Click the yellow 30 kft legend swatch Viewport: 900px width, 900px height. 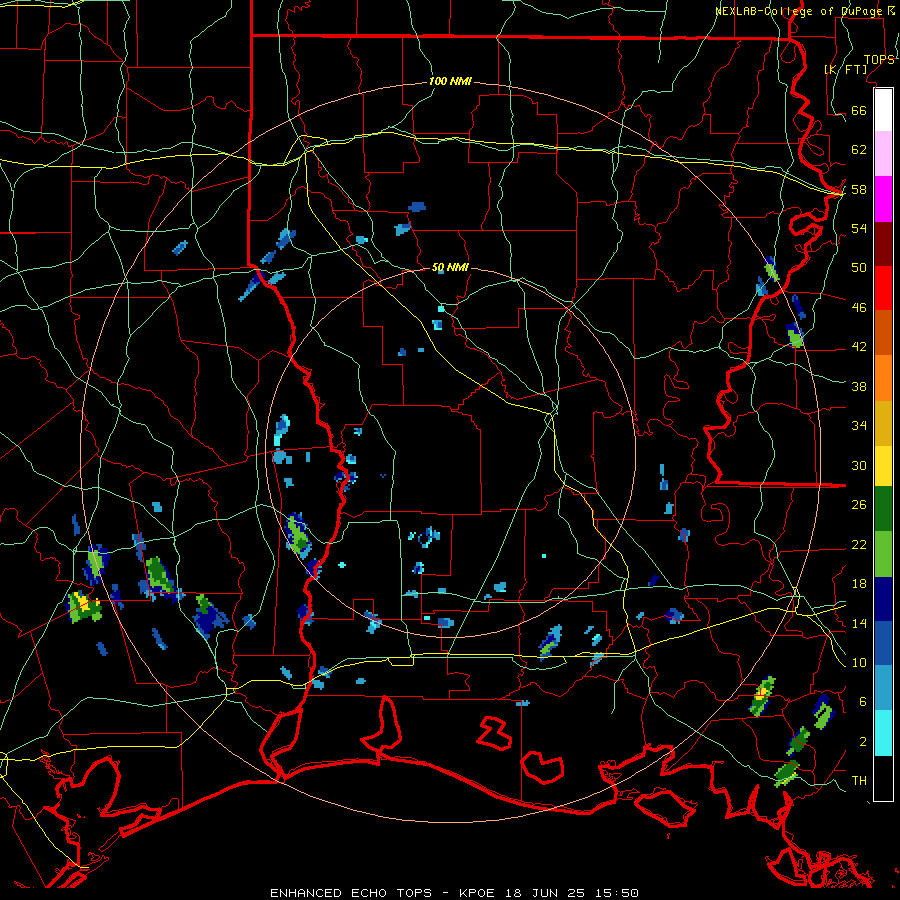883,466
